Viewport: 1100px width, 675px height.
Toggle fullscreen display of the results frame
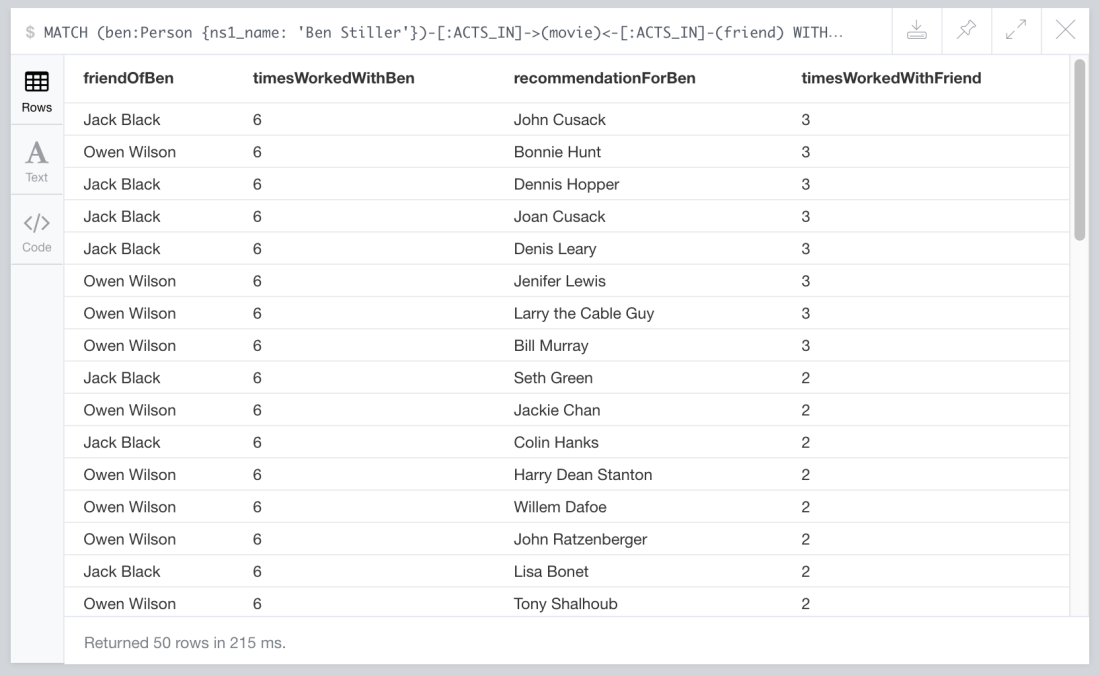click(x=1016, y=30)
